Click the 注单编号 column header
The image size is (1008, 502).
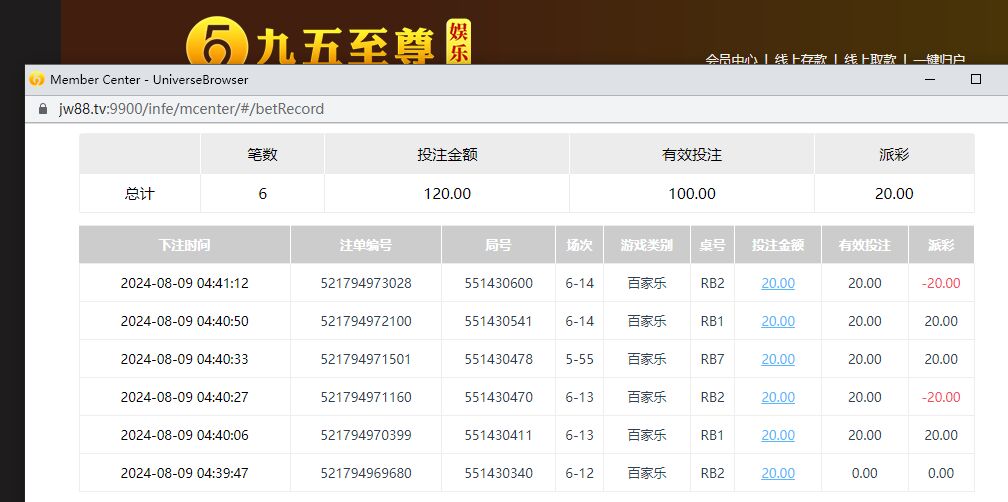(x=365, y=245)
